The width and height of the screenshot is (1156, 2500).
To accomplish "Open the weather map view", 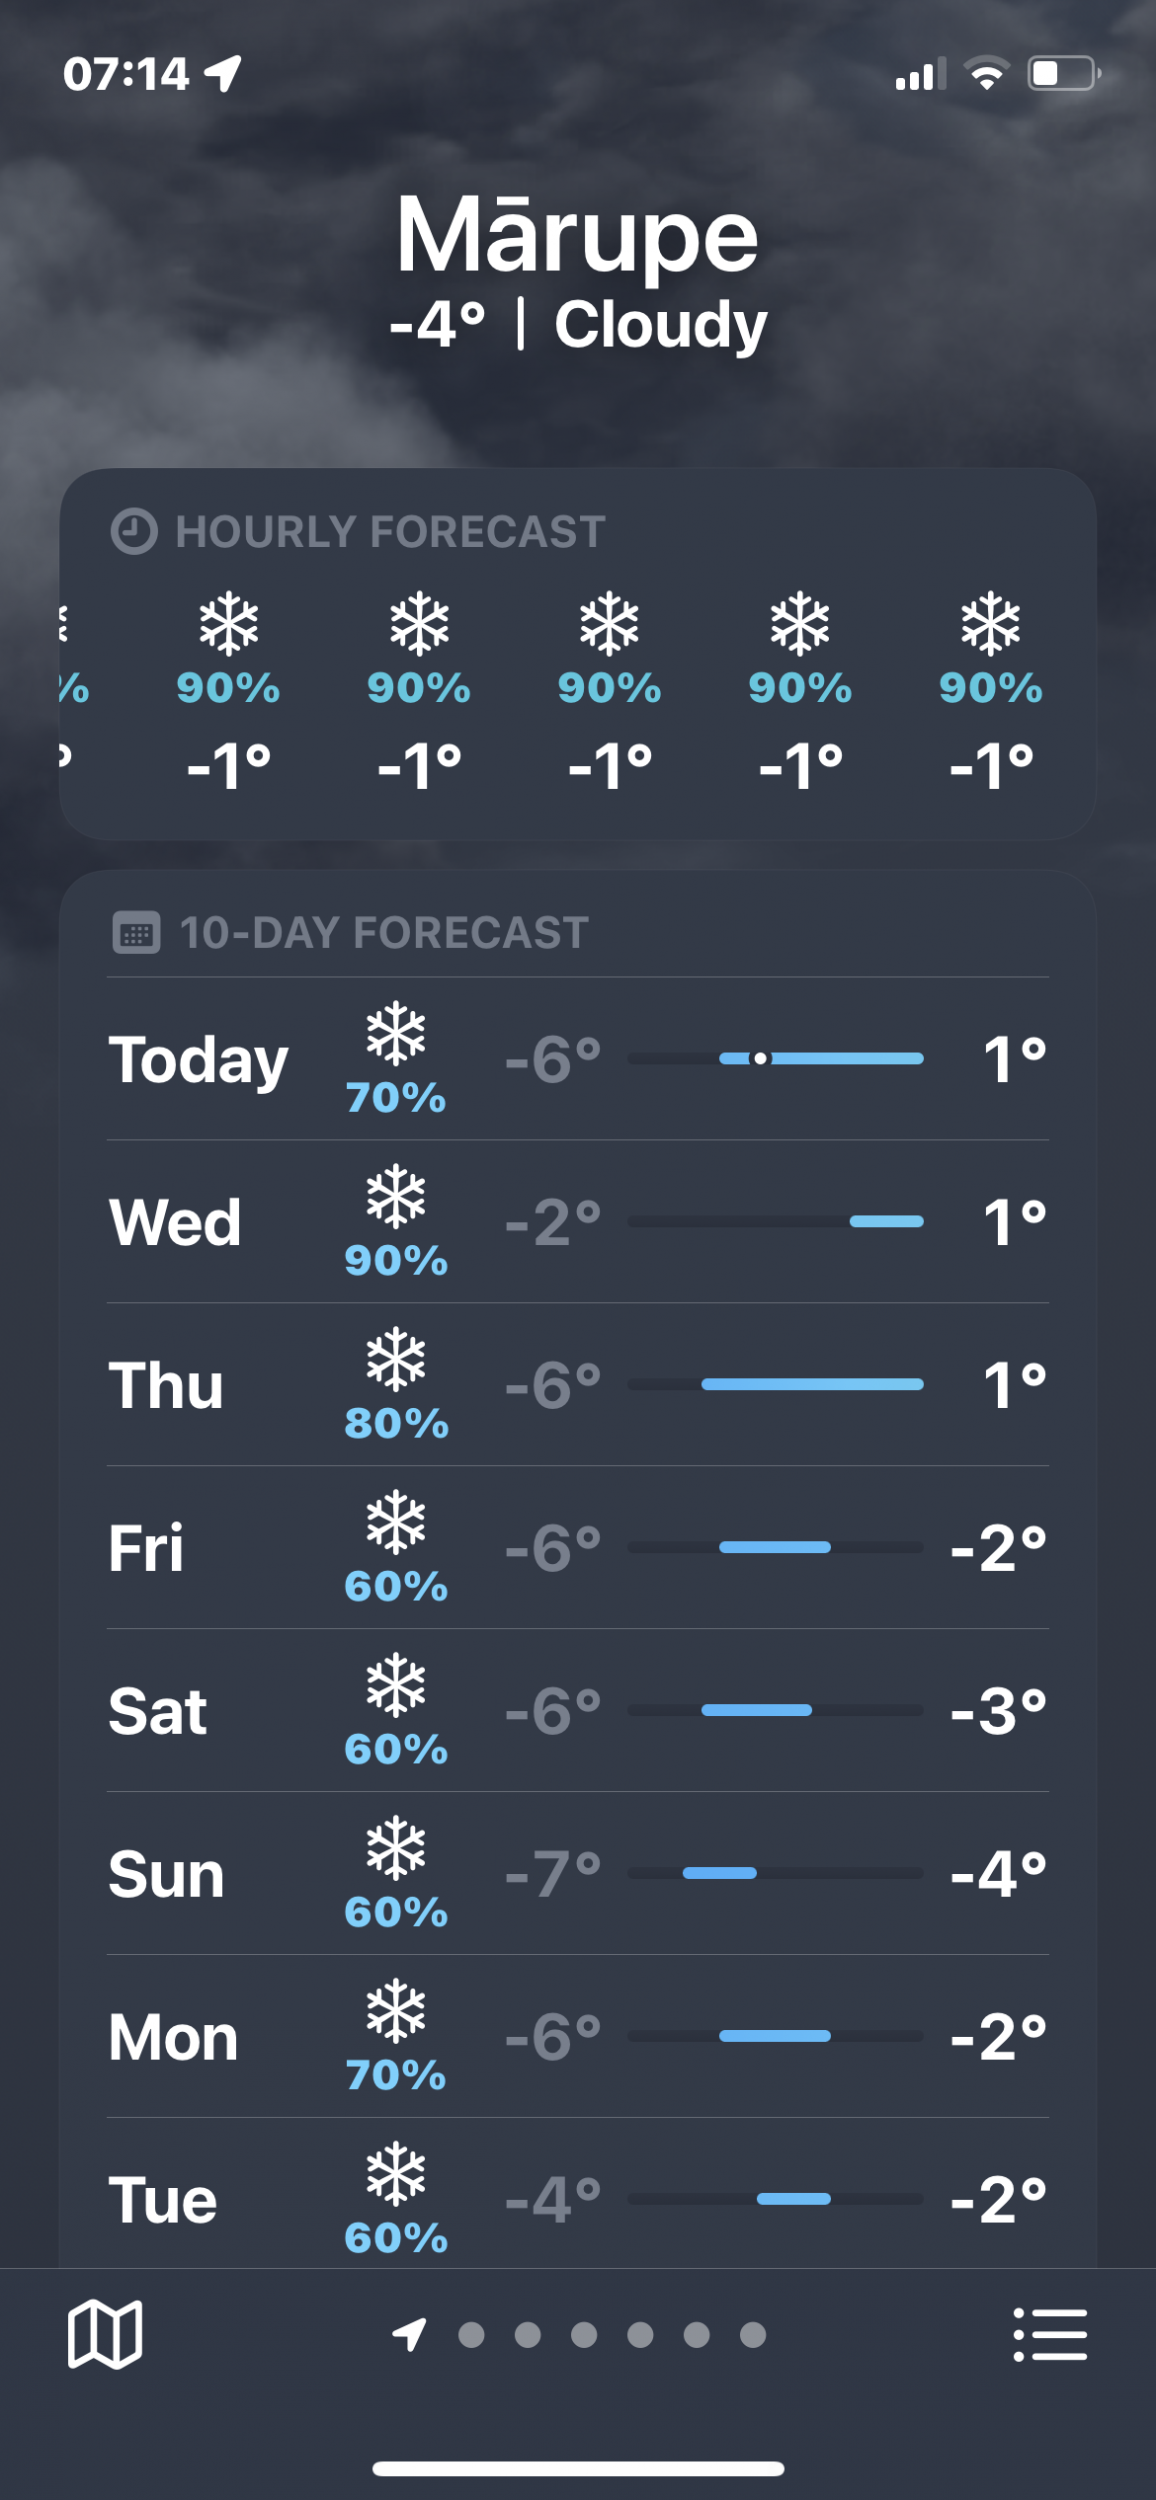I will [105, 2334].
